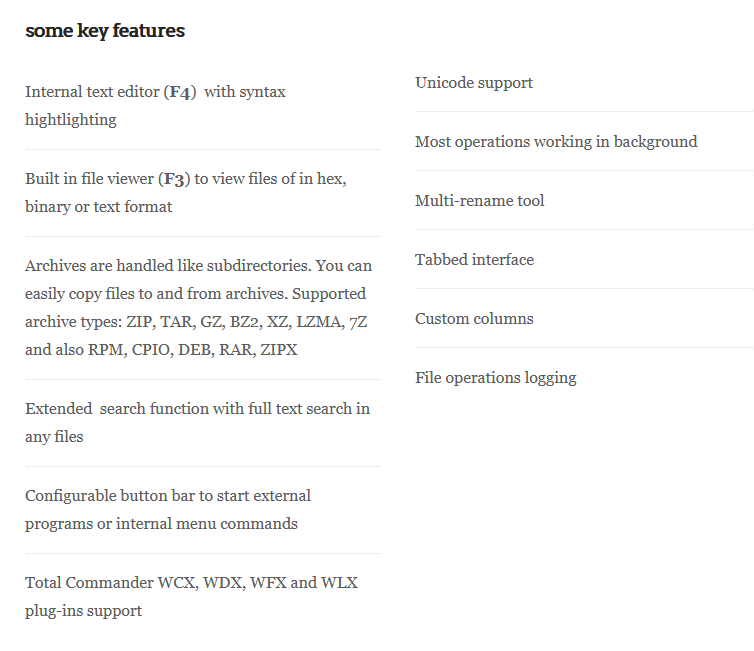
Task: Click the bold F4 shortcut text
Action: point(180,92)
